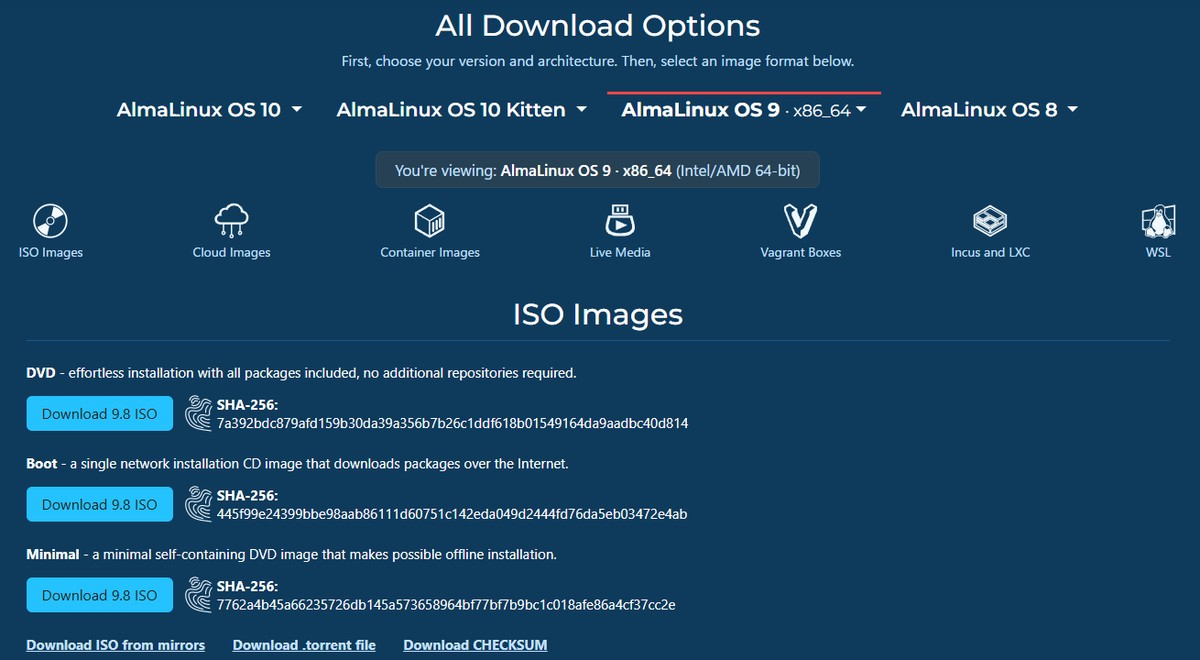Open the AlmaLinux OS 9 x86_64 dropdown
This screenshot has height=660, width=1200.
(x=744, y=110)
